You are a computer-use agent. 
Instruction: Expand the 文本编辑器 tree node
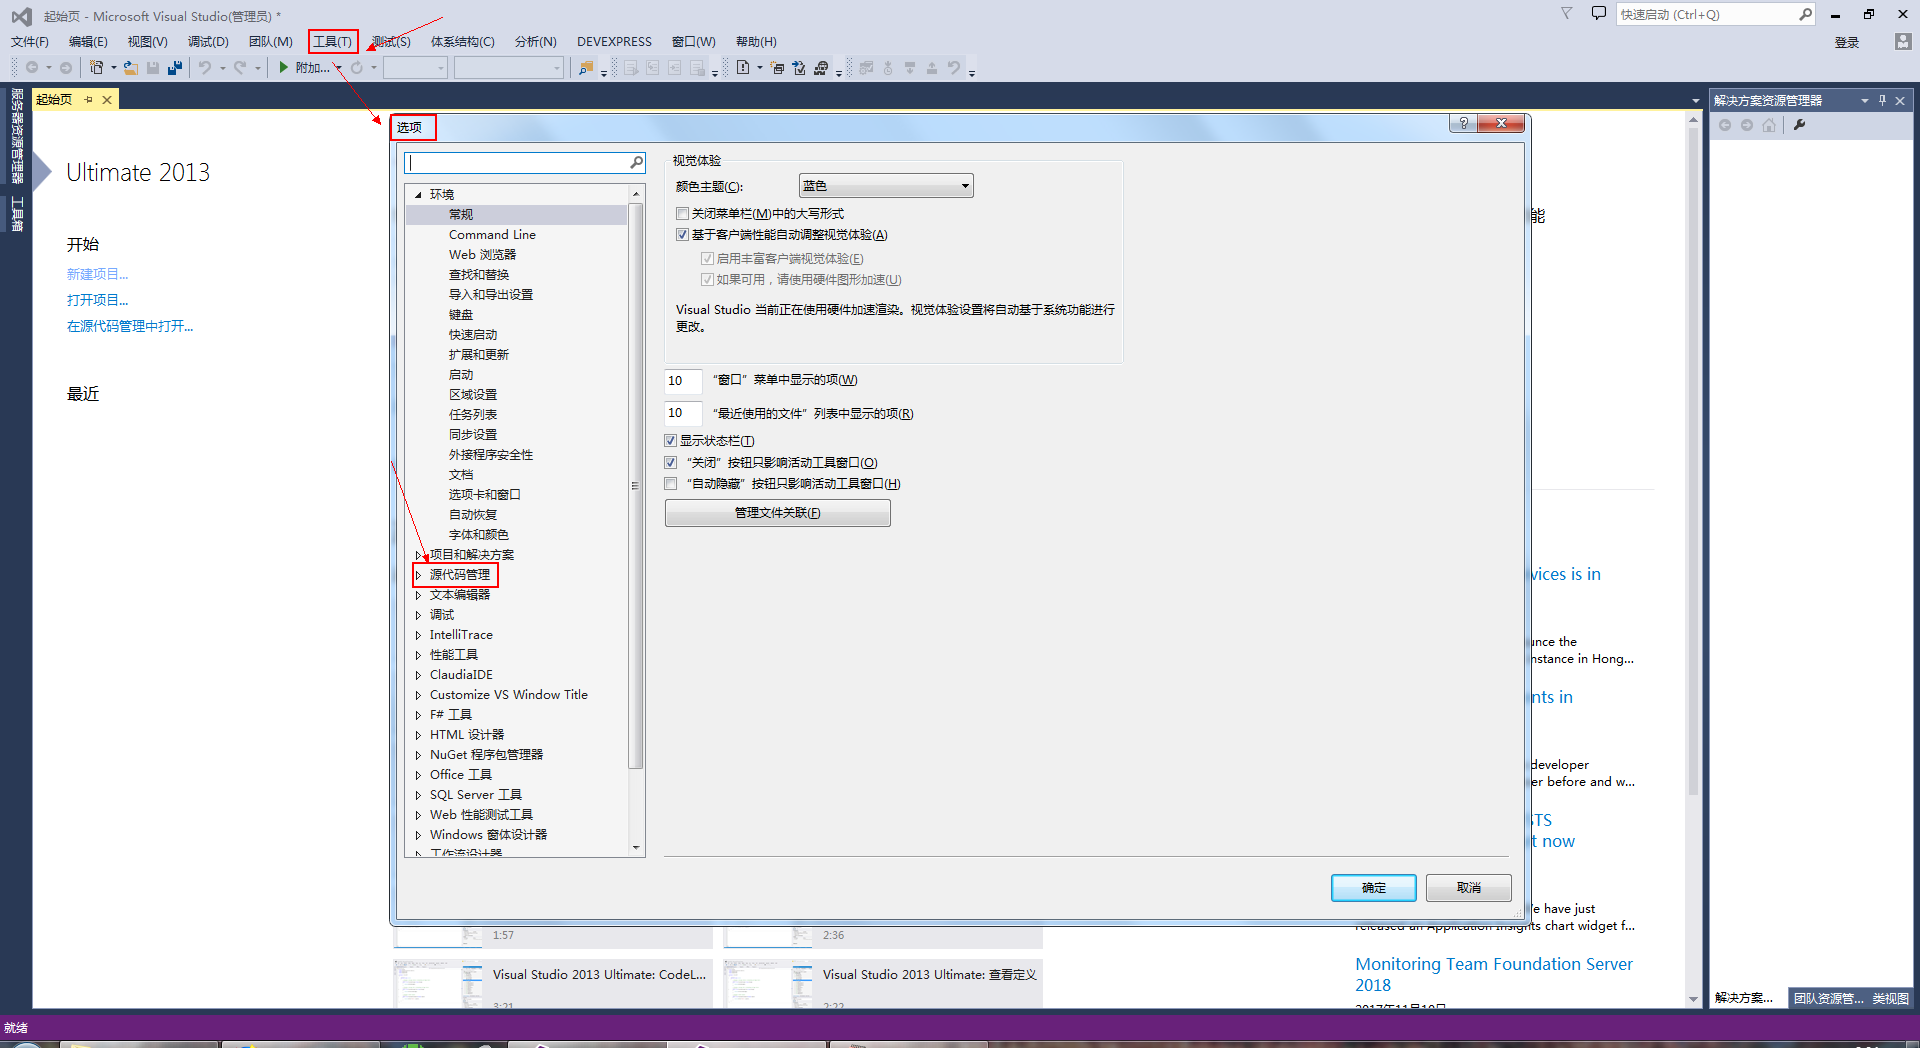point(419,595)
